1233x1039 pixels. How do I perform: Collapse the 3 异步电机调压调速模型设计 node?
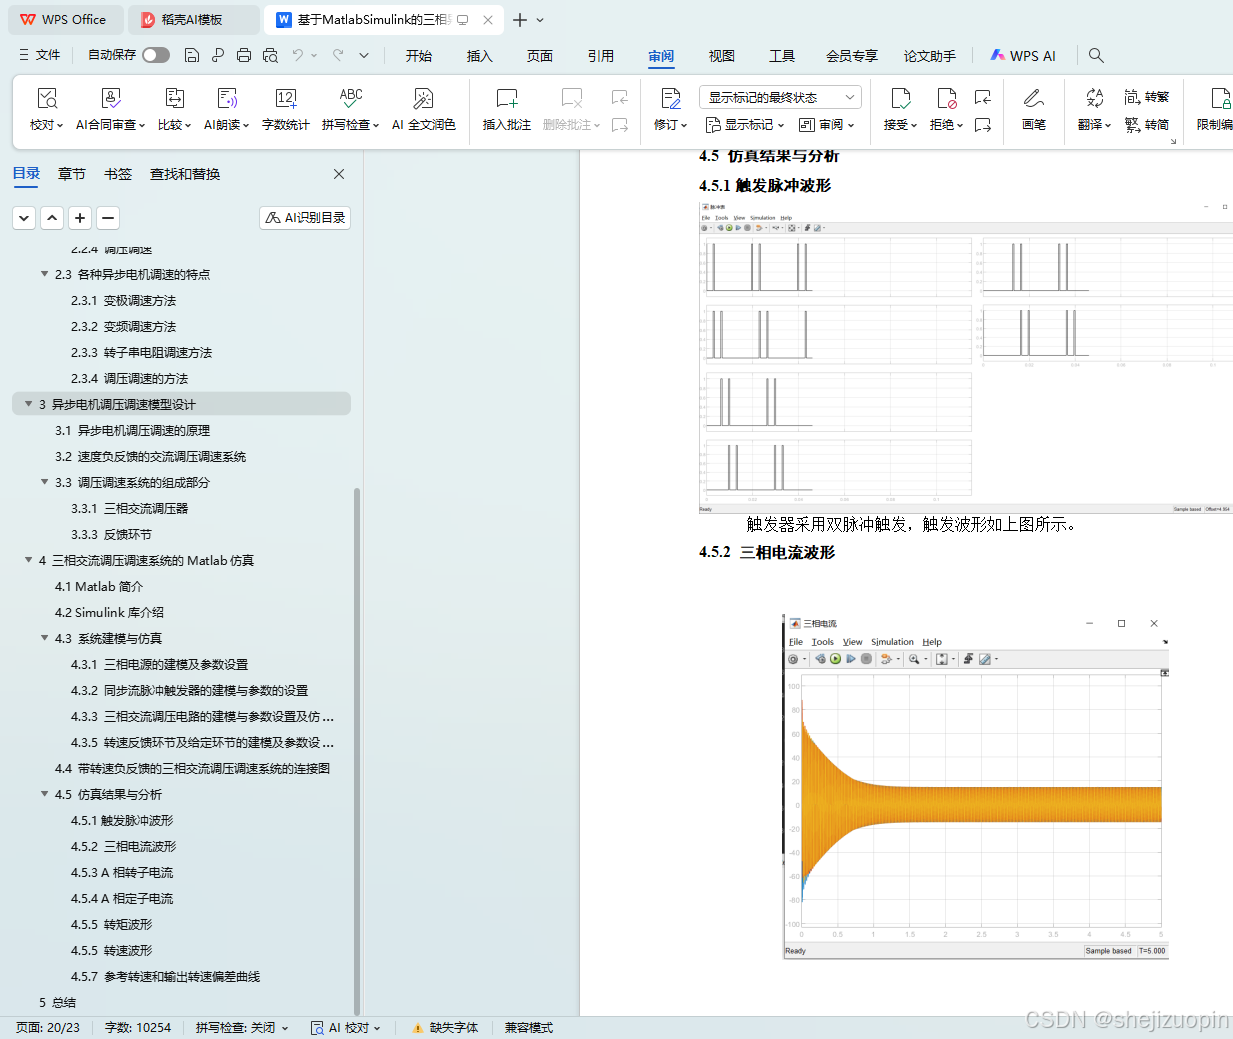pyautogui.click(x=28, y=404)
